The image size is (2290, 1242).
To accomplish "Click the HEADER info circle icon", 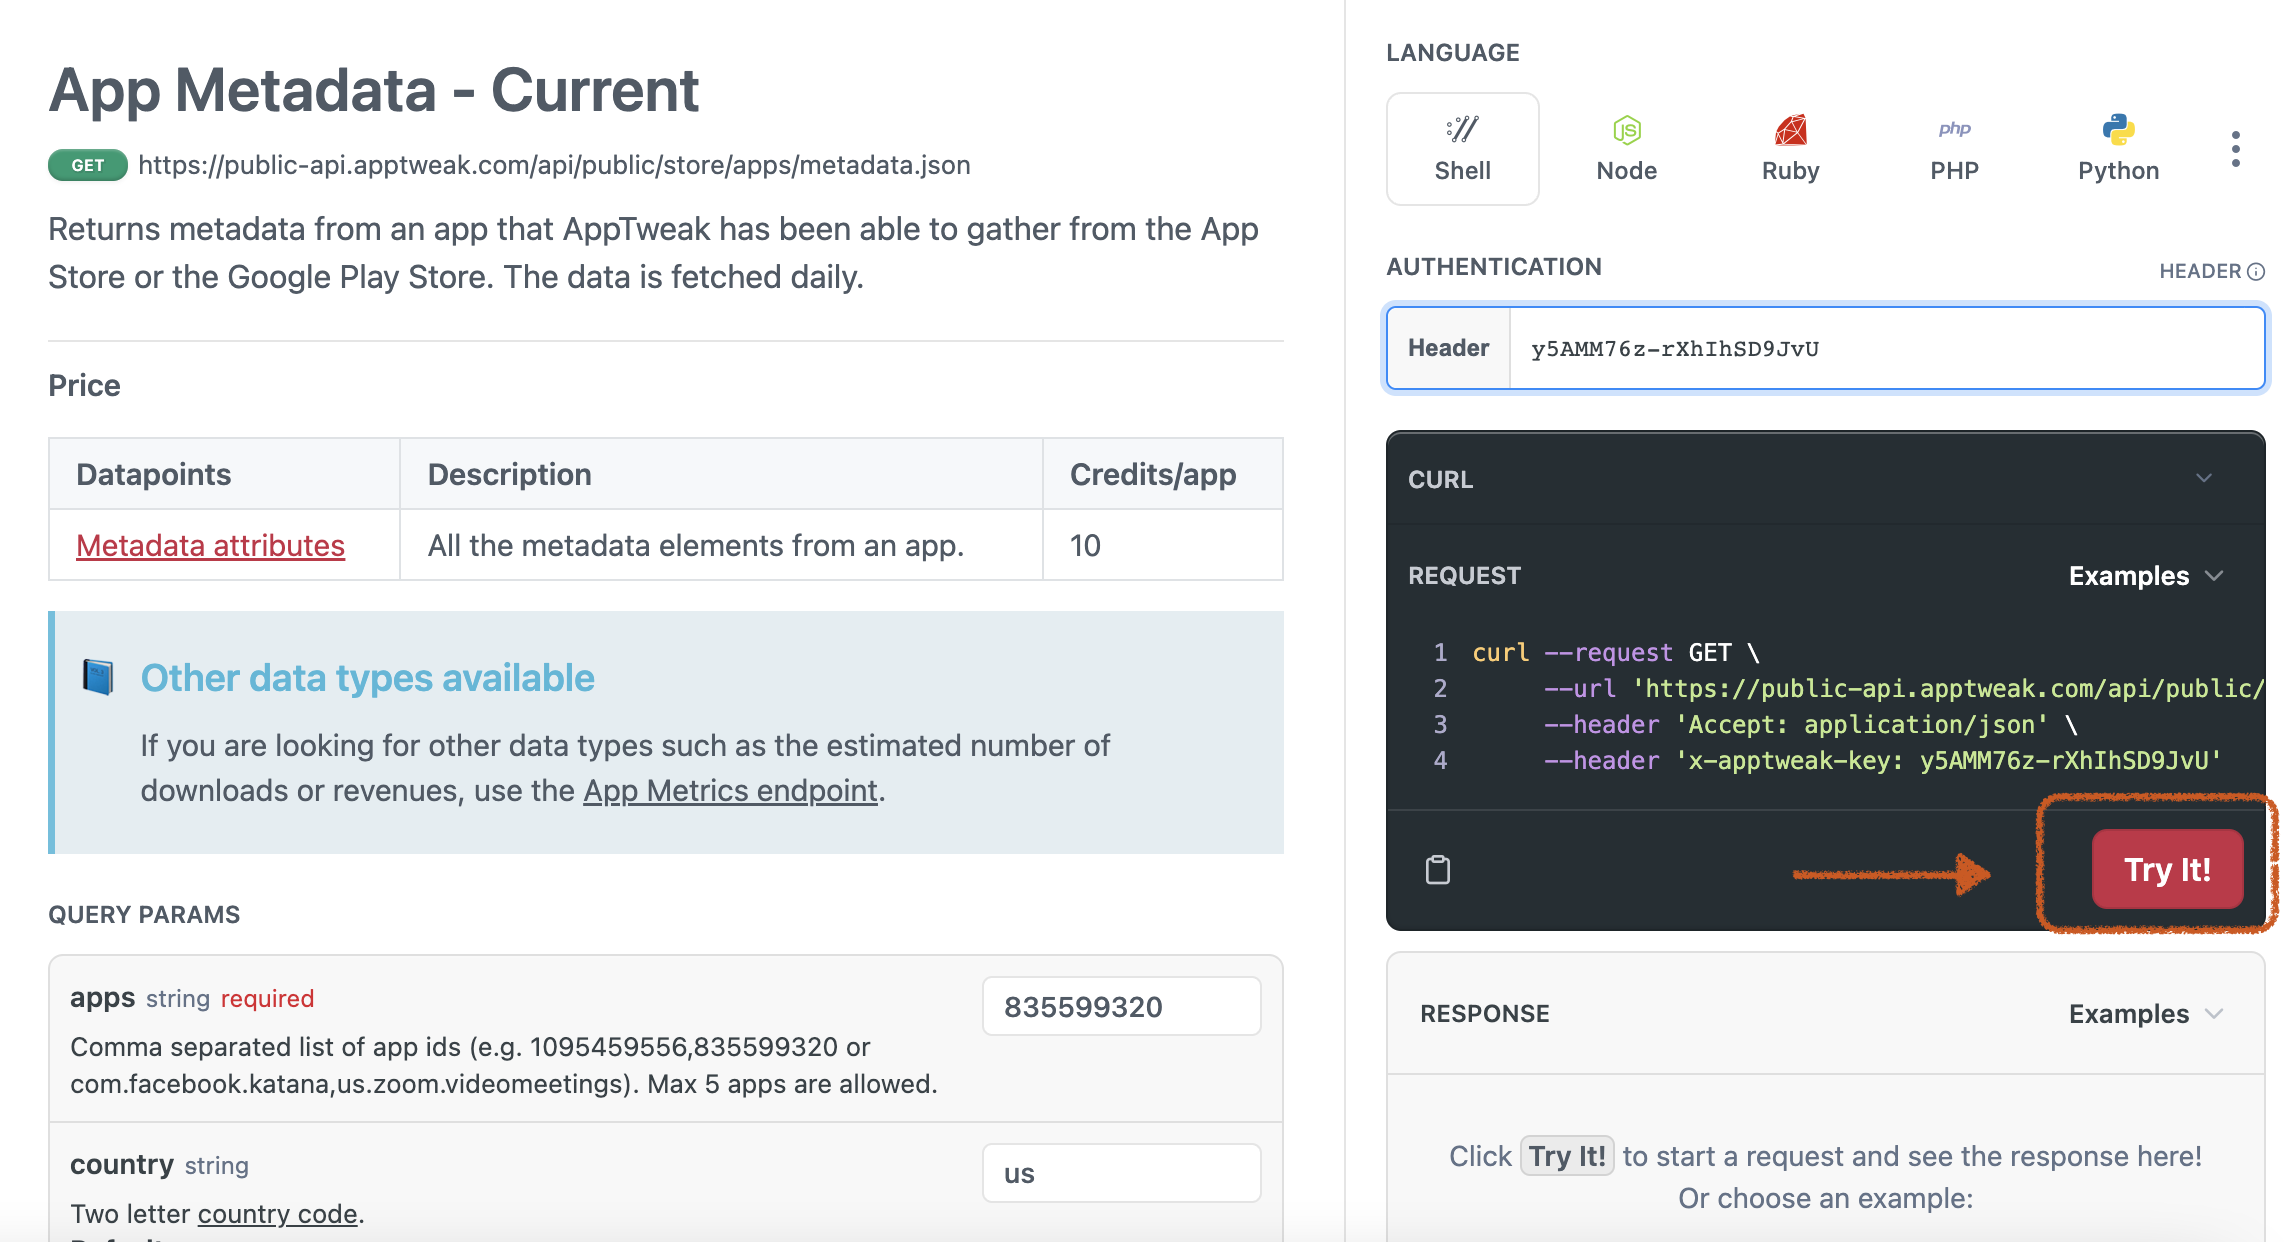I will [x=2256, y=271].
